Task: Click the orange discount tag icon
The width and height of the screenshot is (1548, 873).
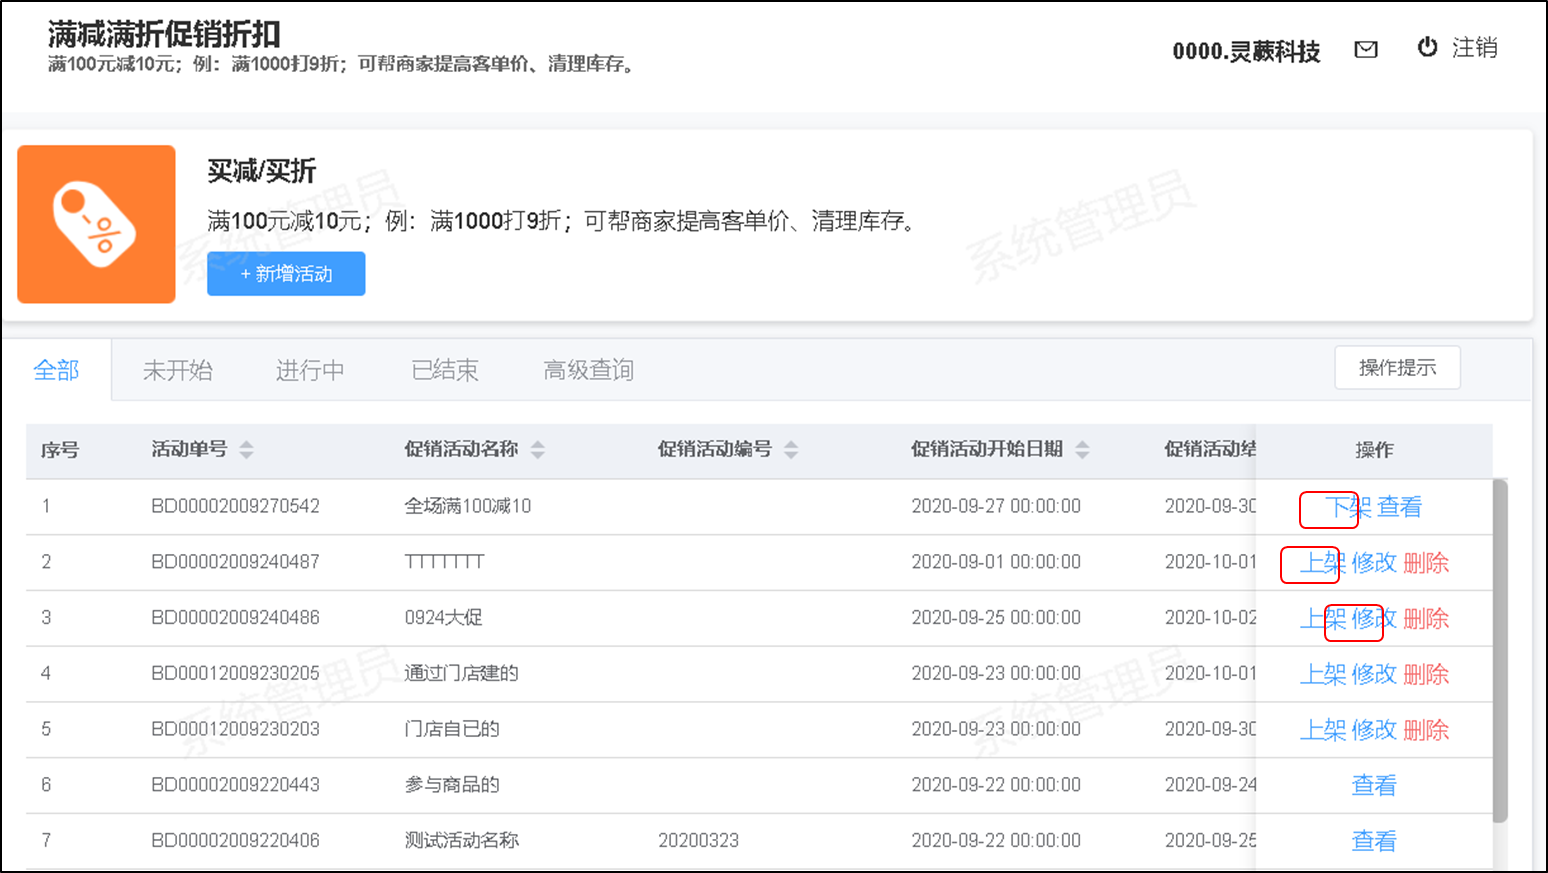Action: tap(96, 224)
